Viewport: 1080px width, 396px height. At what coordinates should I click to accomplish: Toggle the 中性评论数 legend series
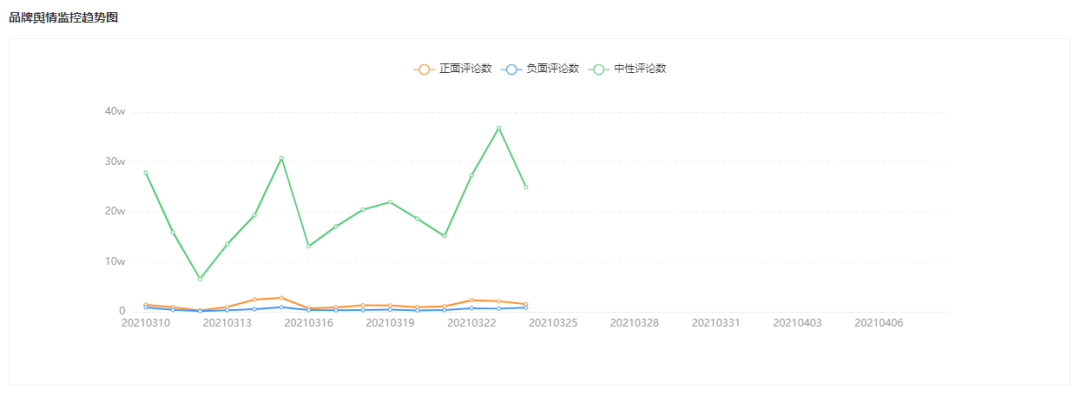click(x=627, y=69)
